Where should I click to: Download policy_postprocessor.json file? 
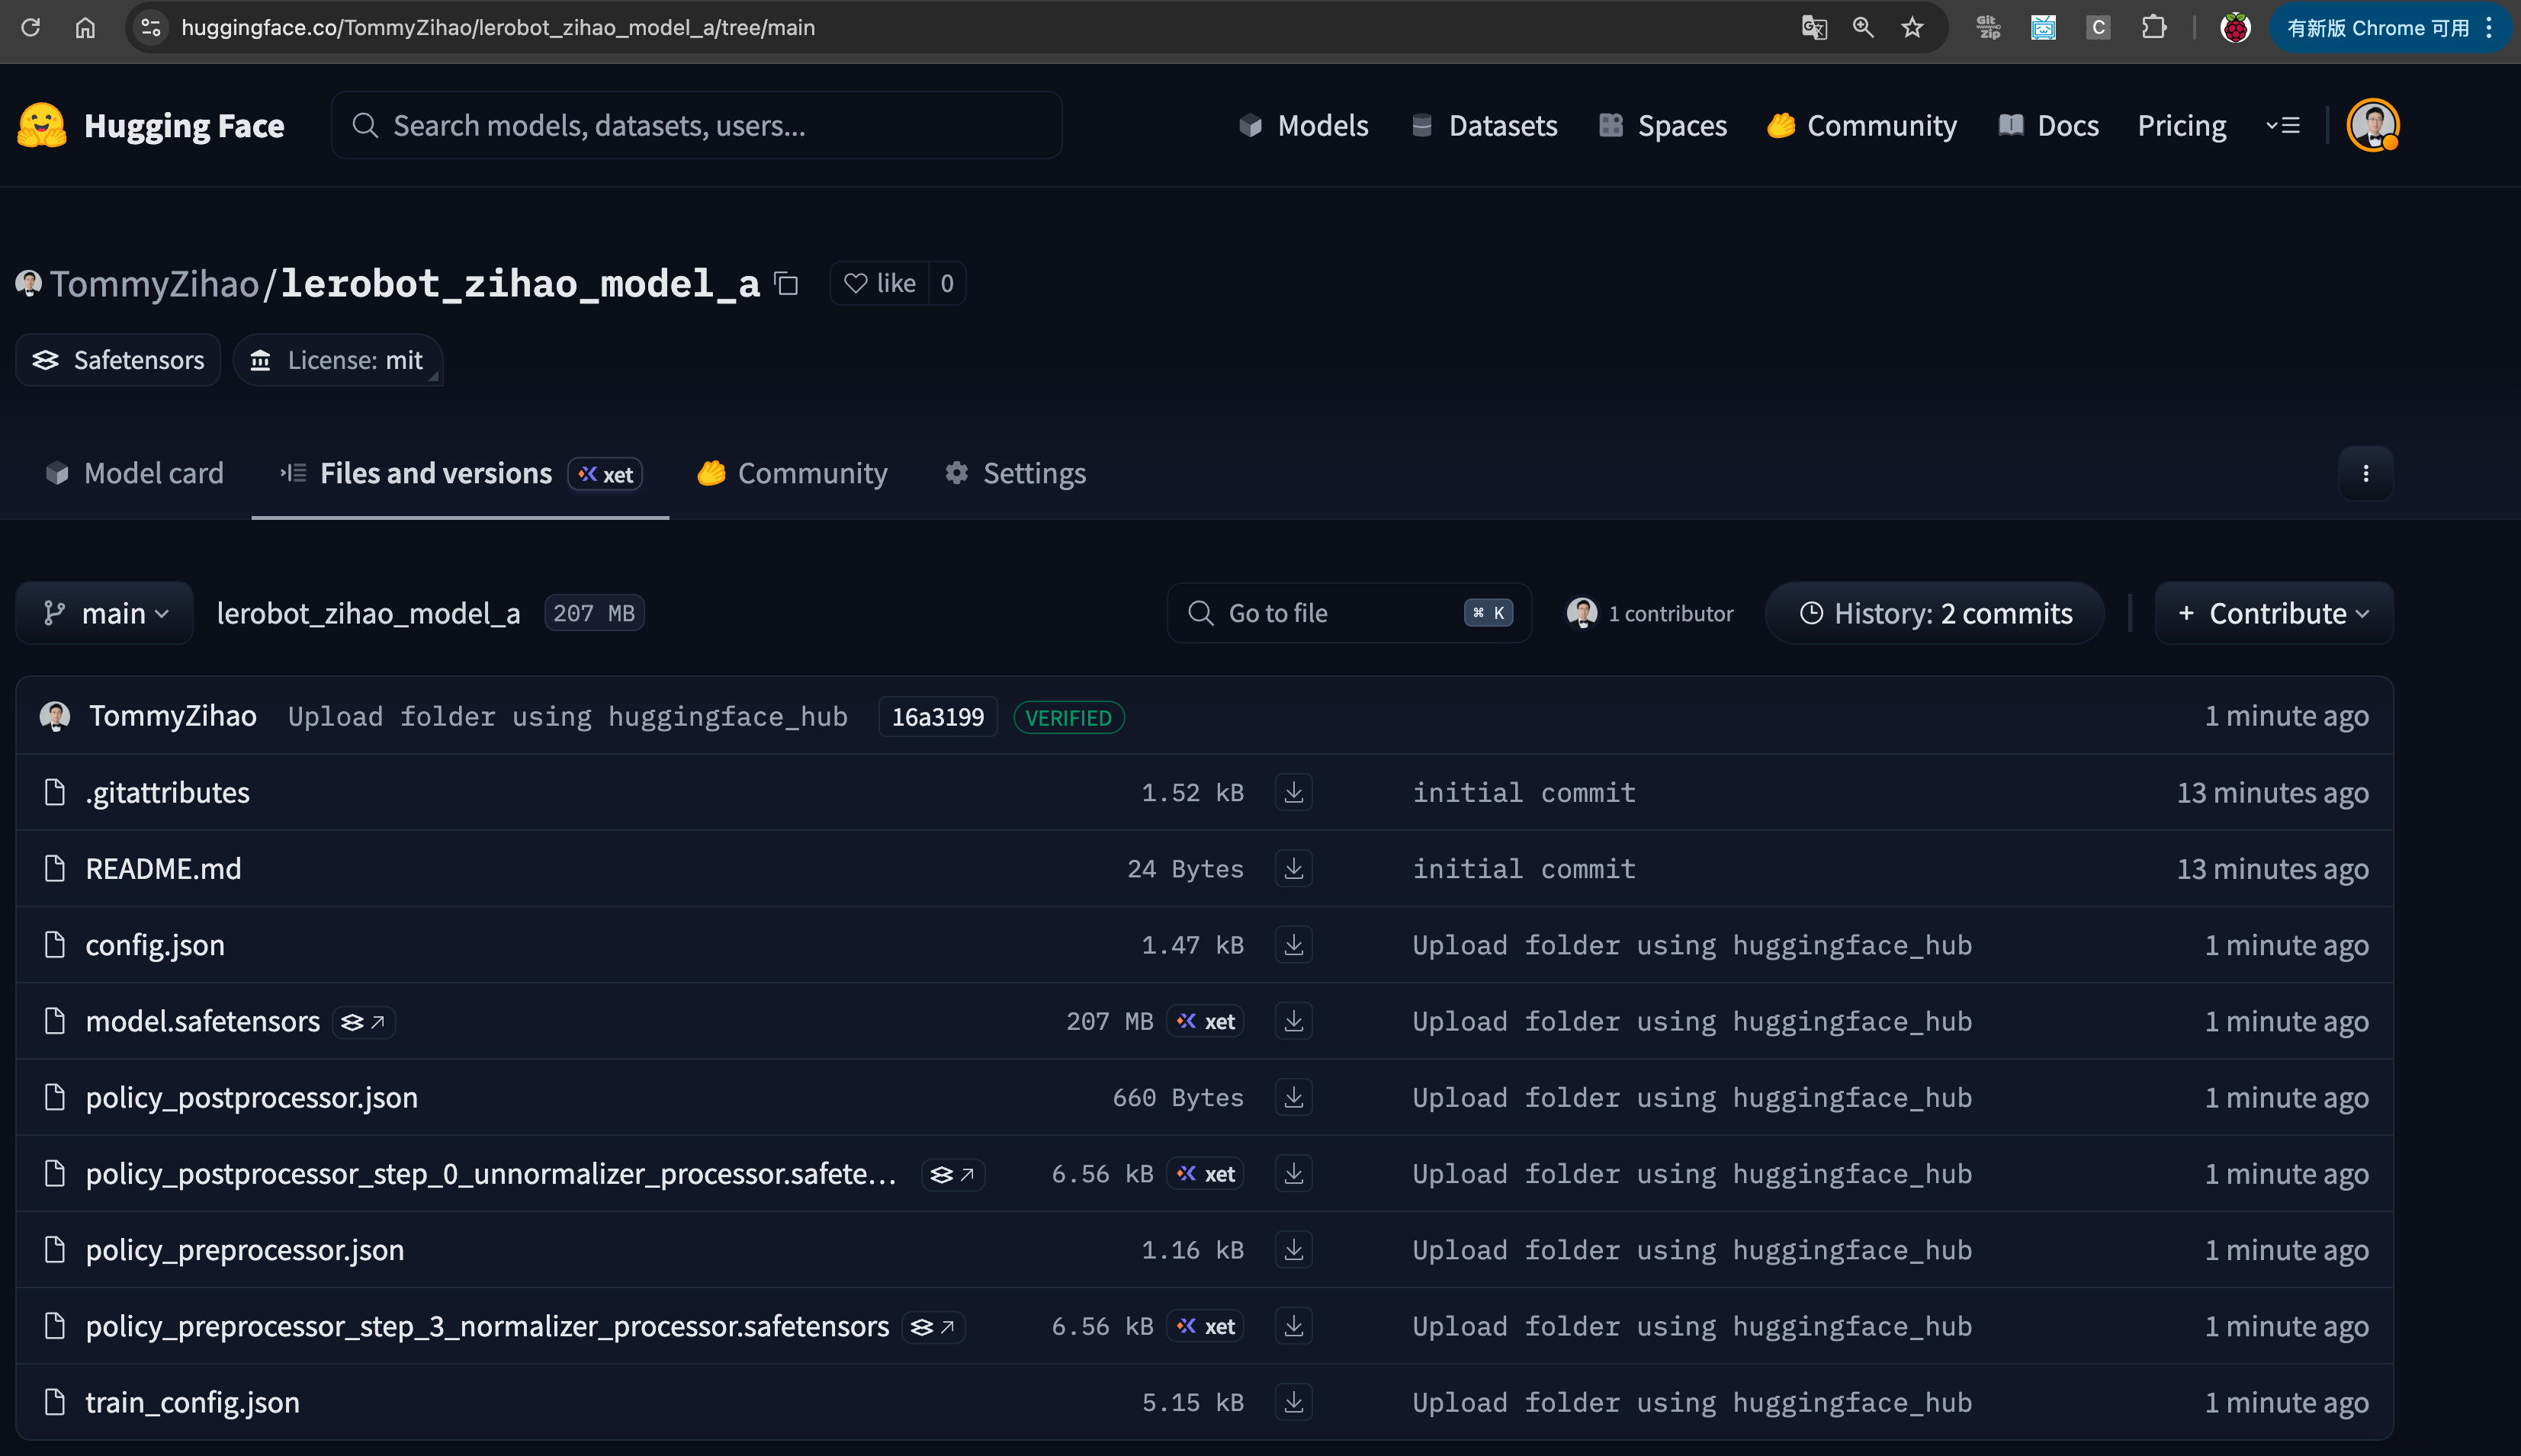[1293, 1097]
